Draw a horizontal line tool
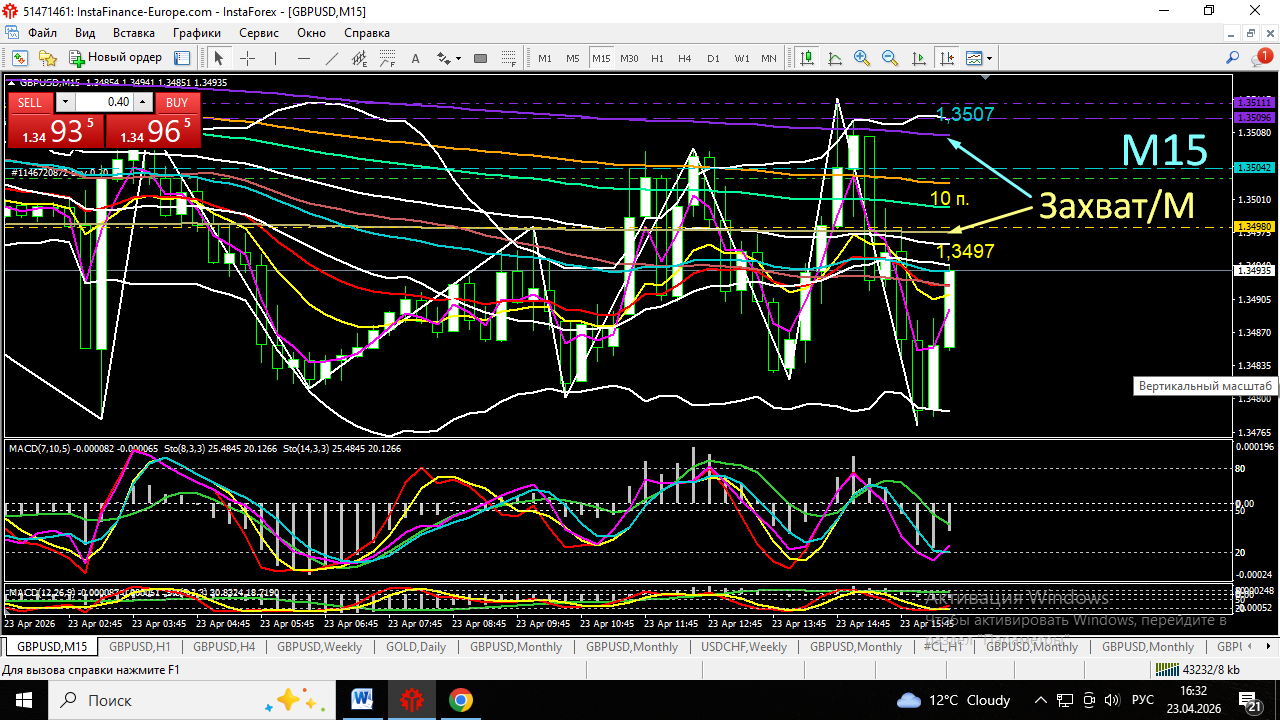 pos(303,58)
